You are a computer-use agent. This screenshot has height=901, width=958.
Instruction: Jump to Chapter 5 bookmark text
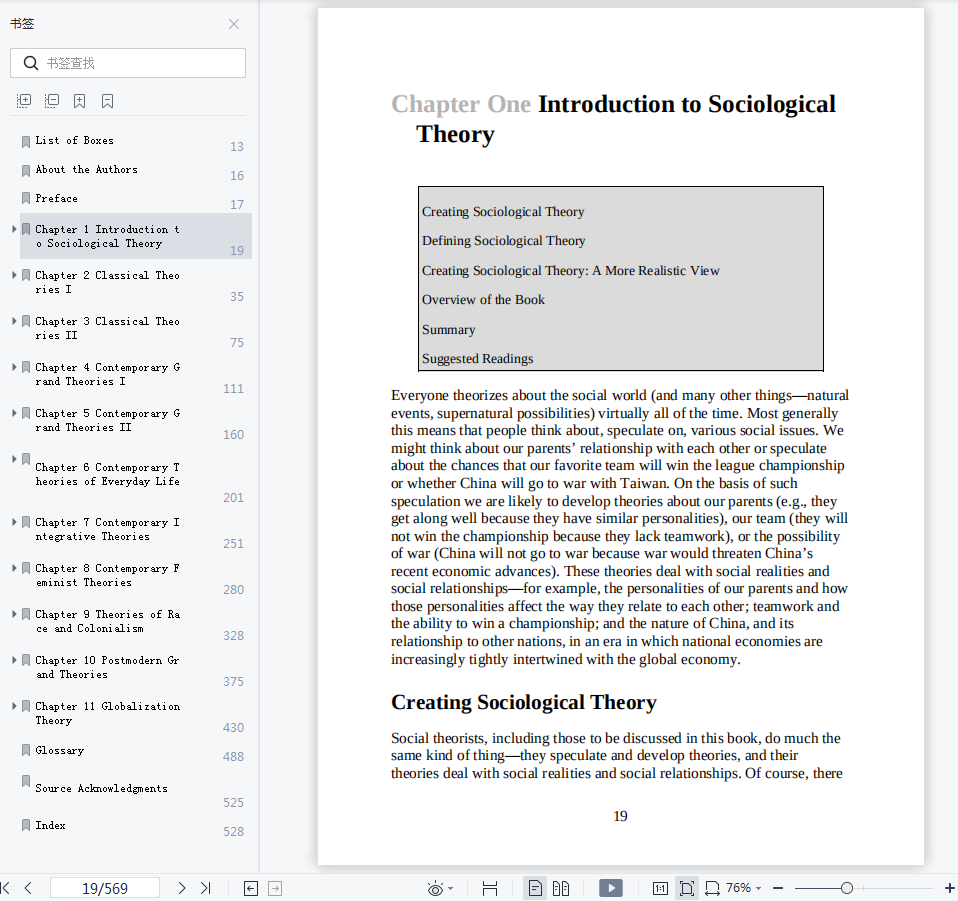pos(108,420)
